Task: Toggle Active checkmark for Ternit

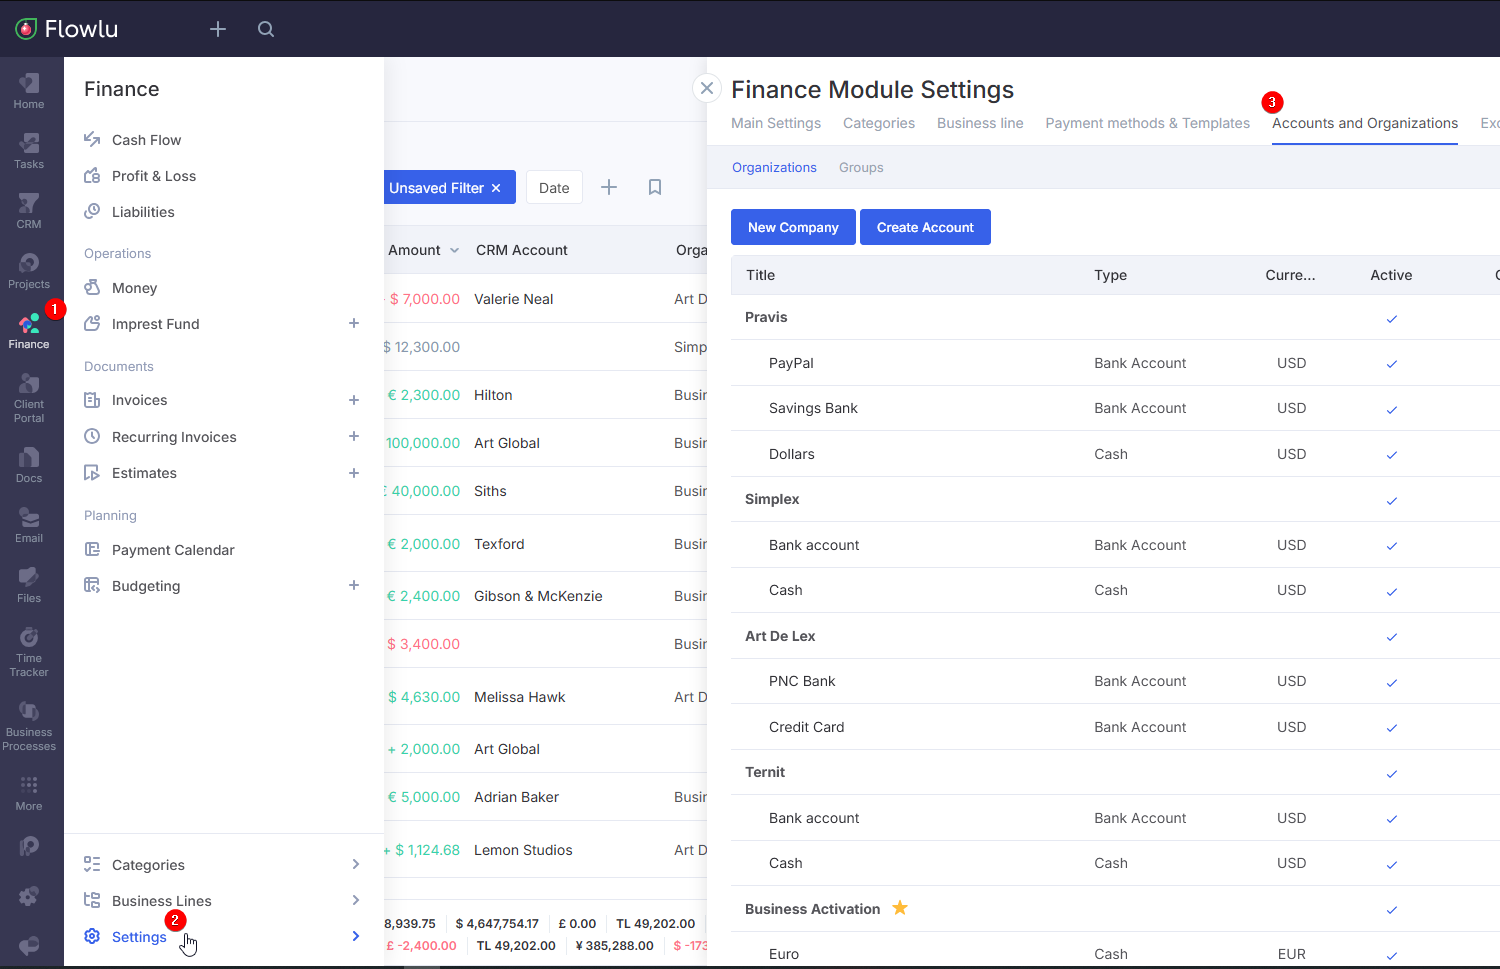Action: [1392, 774]
